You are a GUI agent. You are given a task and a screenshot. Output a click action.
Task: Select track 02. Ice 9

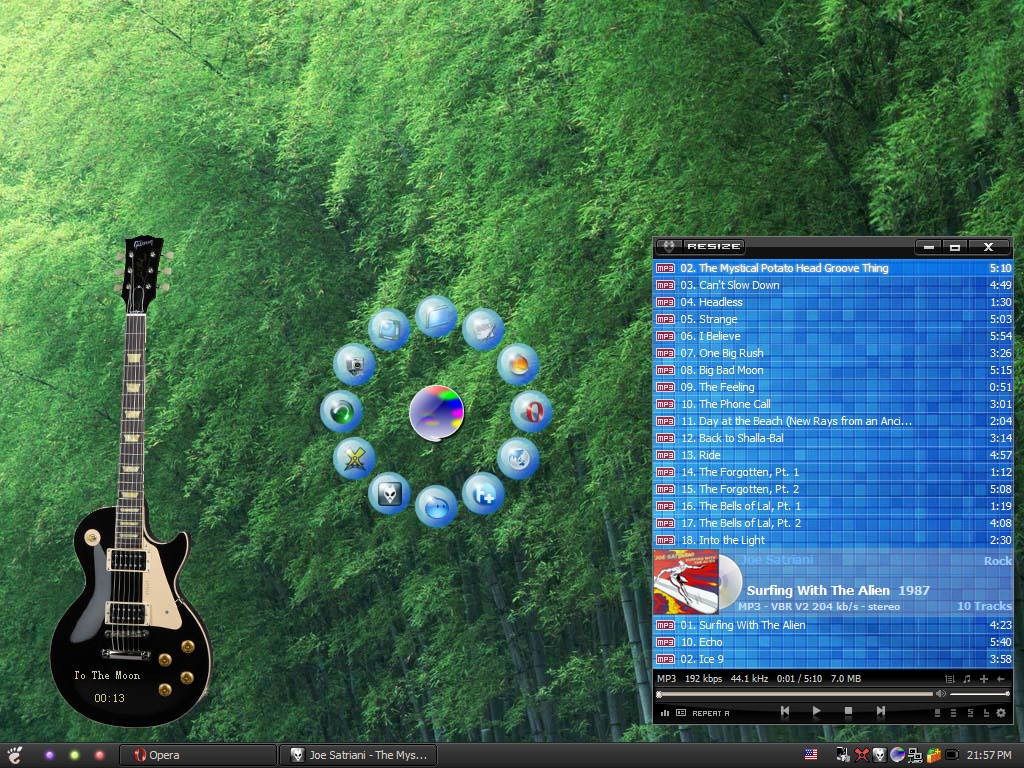pos(833,658)
